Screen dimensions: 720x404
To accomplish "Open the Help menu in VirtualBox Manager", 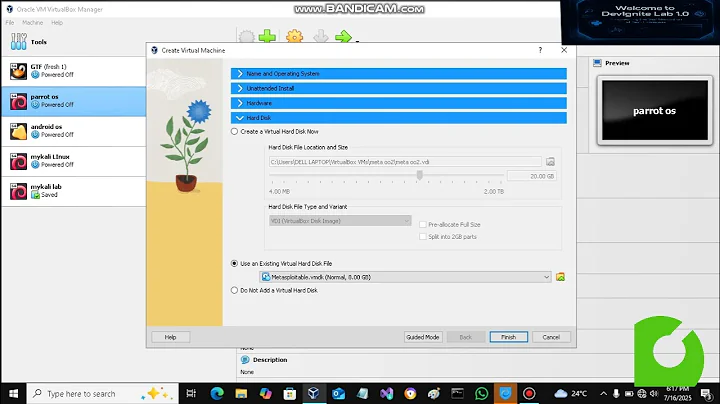I will pyautogui.click(x=57, y=22).
